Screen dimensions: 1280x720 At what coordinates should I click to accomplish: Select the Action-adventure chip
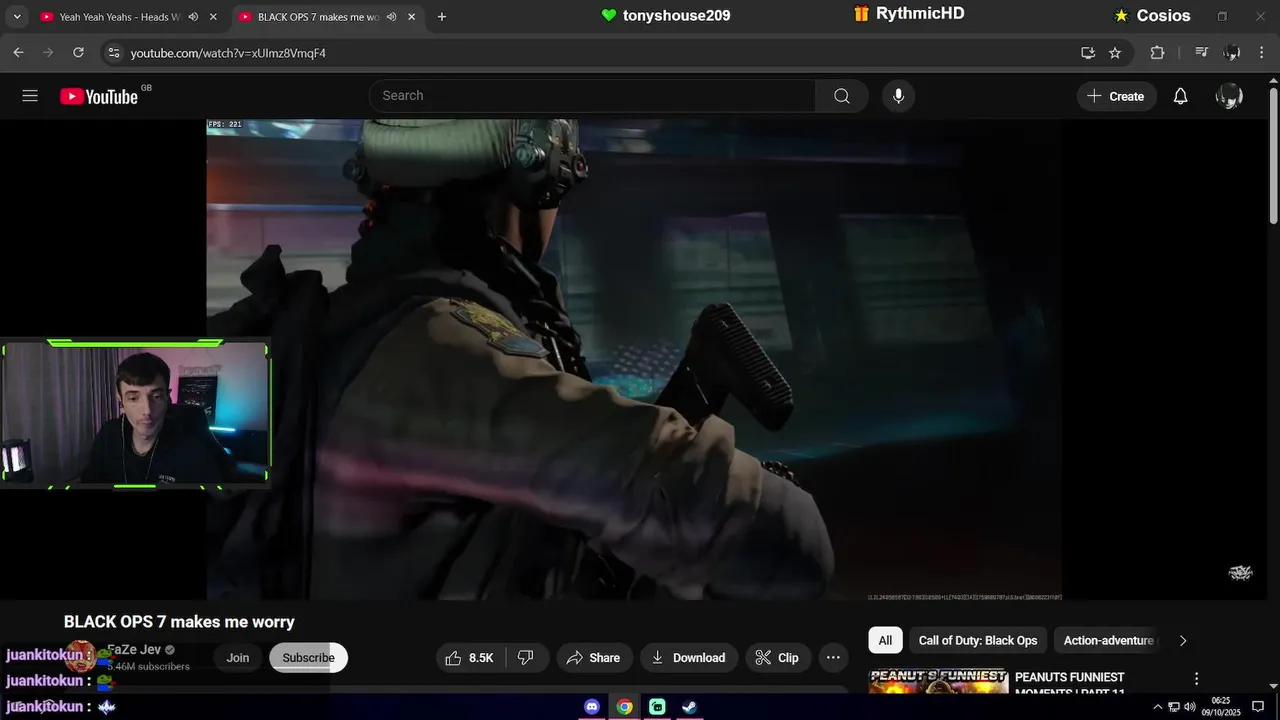click(x=1108, y=640)
